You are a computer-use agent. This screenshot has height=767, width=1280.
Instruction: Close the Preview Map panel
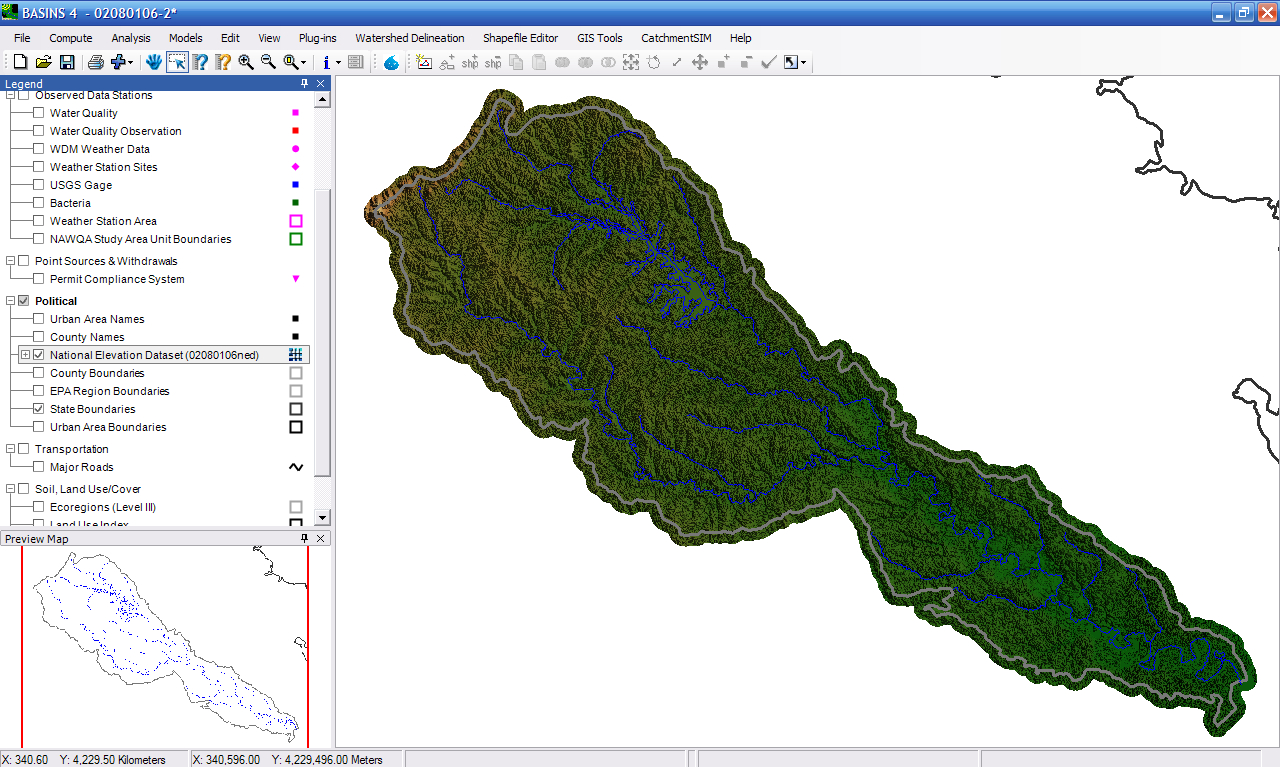[320, 538]
